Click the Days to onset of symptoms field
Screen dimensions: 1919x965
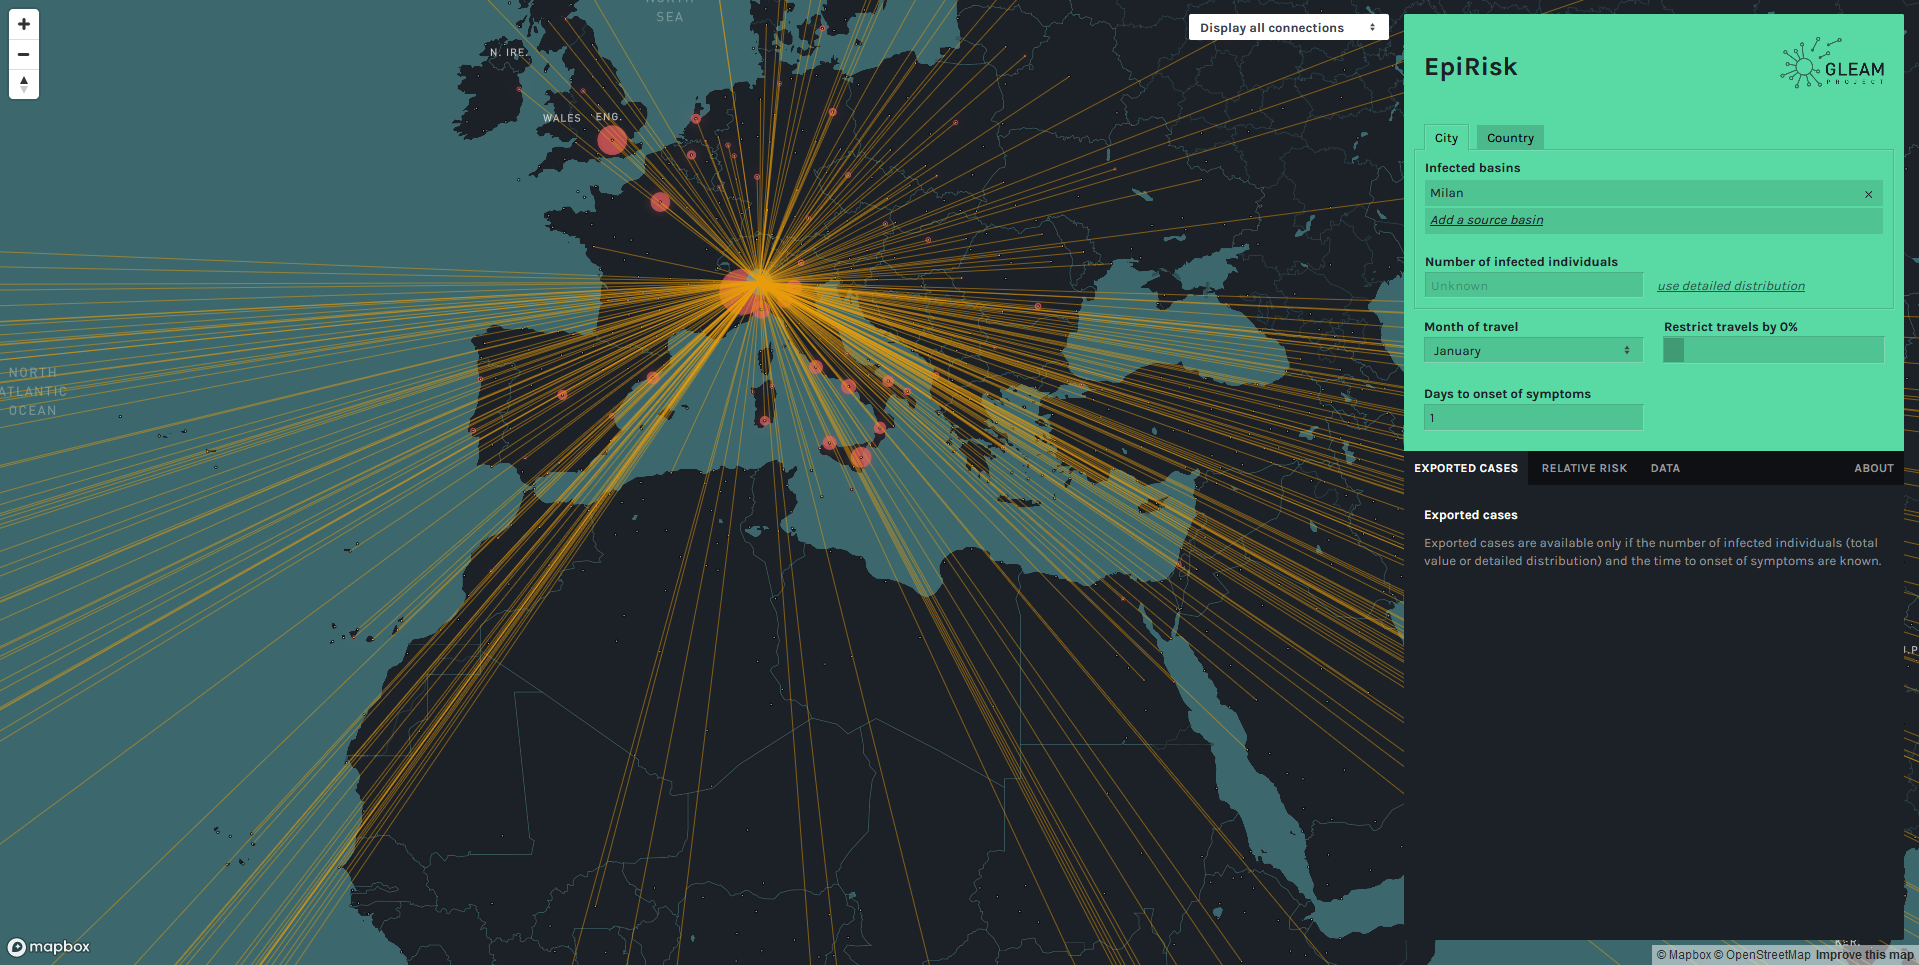point(1533,417)
